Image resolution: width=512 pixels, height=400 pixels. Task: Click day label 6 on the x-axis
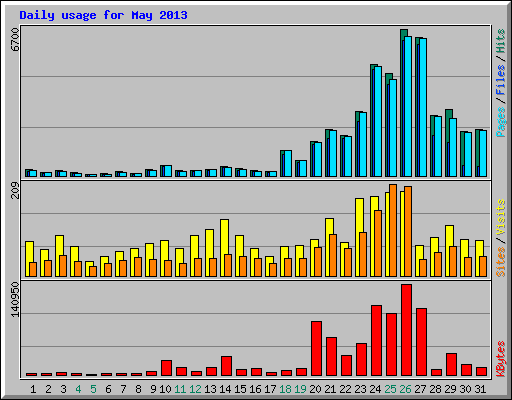(108, 389)
